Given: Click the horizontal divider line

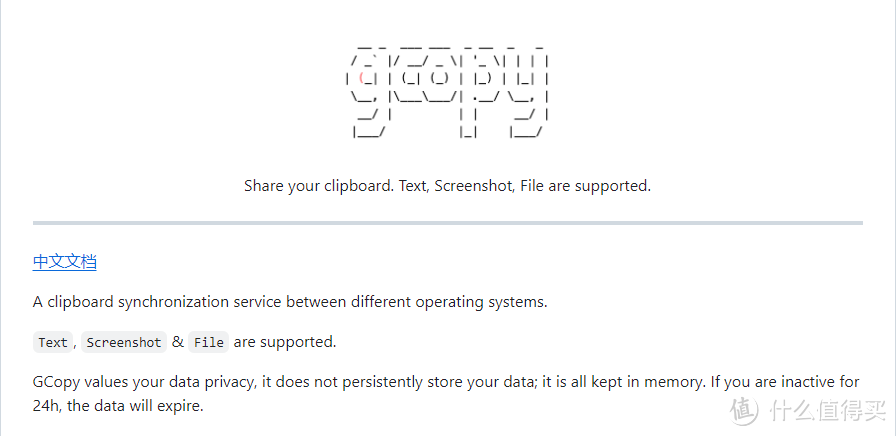Looking at the screenshot, I should 447,222.
